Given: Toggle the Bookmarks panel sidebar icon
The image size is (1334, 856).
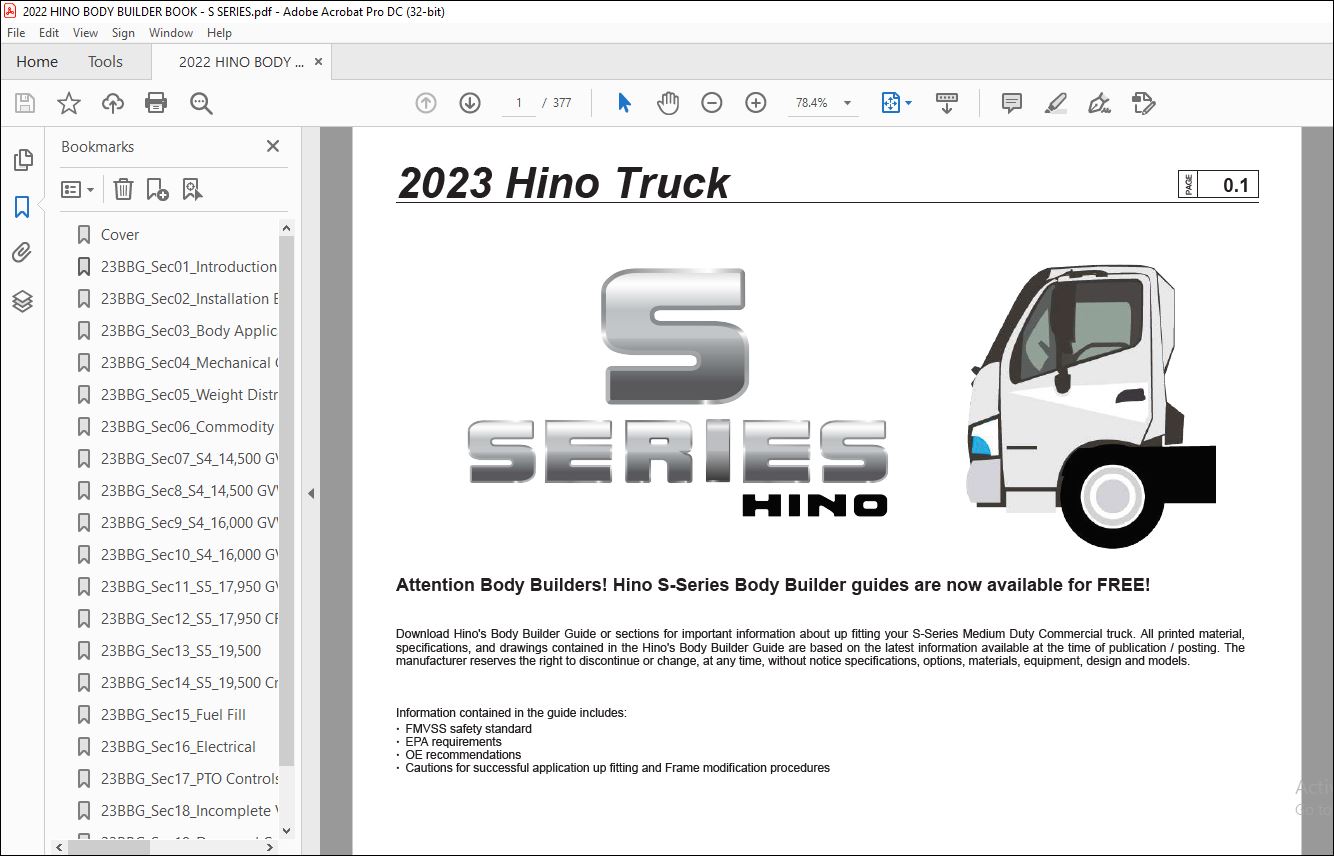Looking at the screenshot, I should tap(22, 207).
